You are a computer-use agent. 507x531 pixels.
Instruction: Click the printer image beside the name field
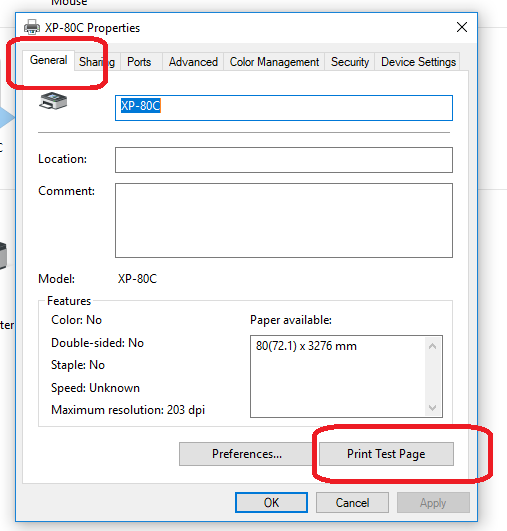[x=53, y=101]
